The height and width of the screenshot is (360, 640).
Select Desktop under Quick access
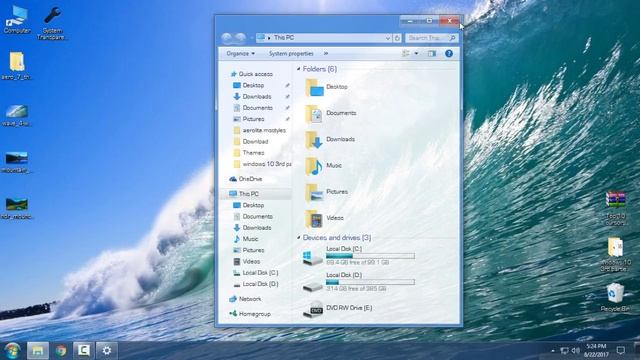point(249,85)
